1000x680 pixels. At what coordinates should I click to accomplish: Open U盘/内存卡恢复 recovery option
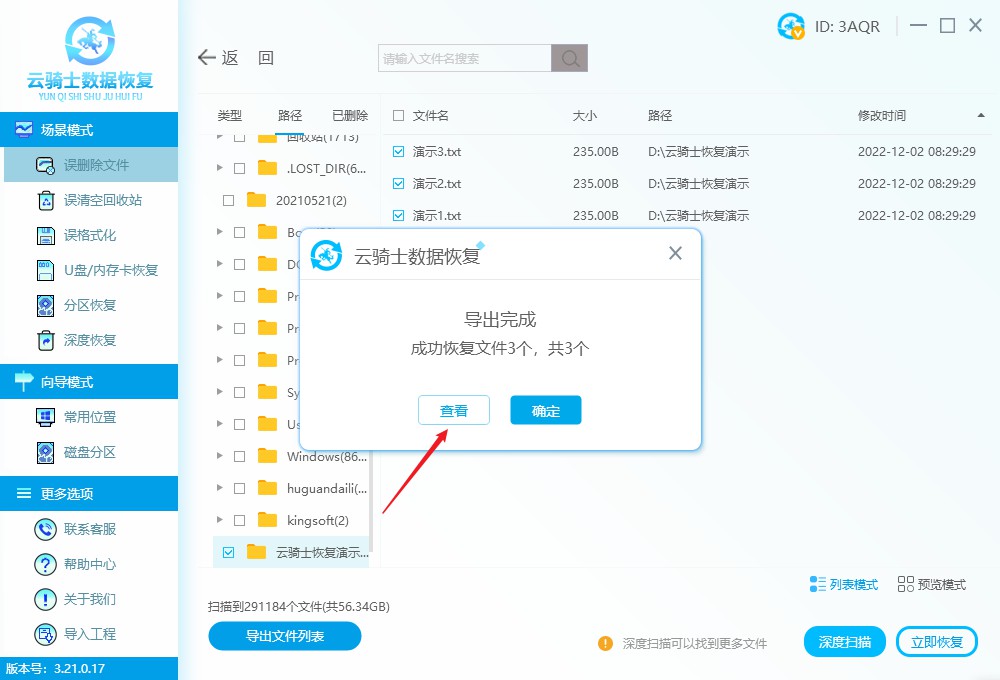[45, 270]
